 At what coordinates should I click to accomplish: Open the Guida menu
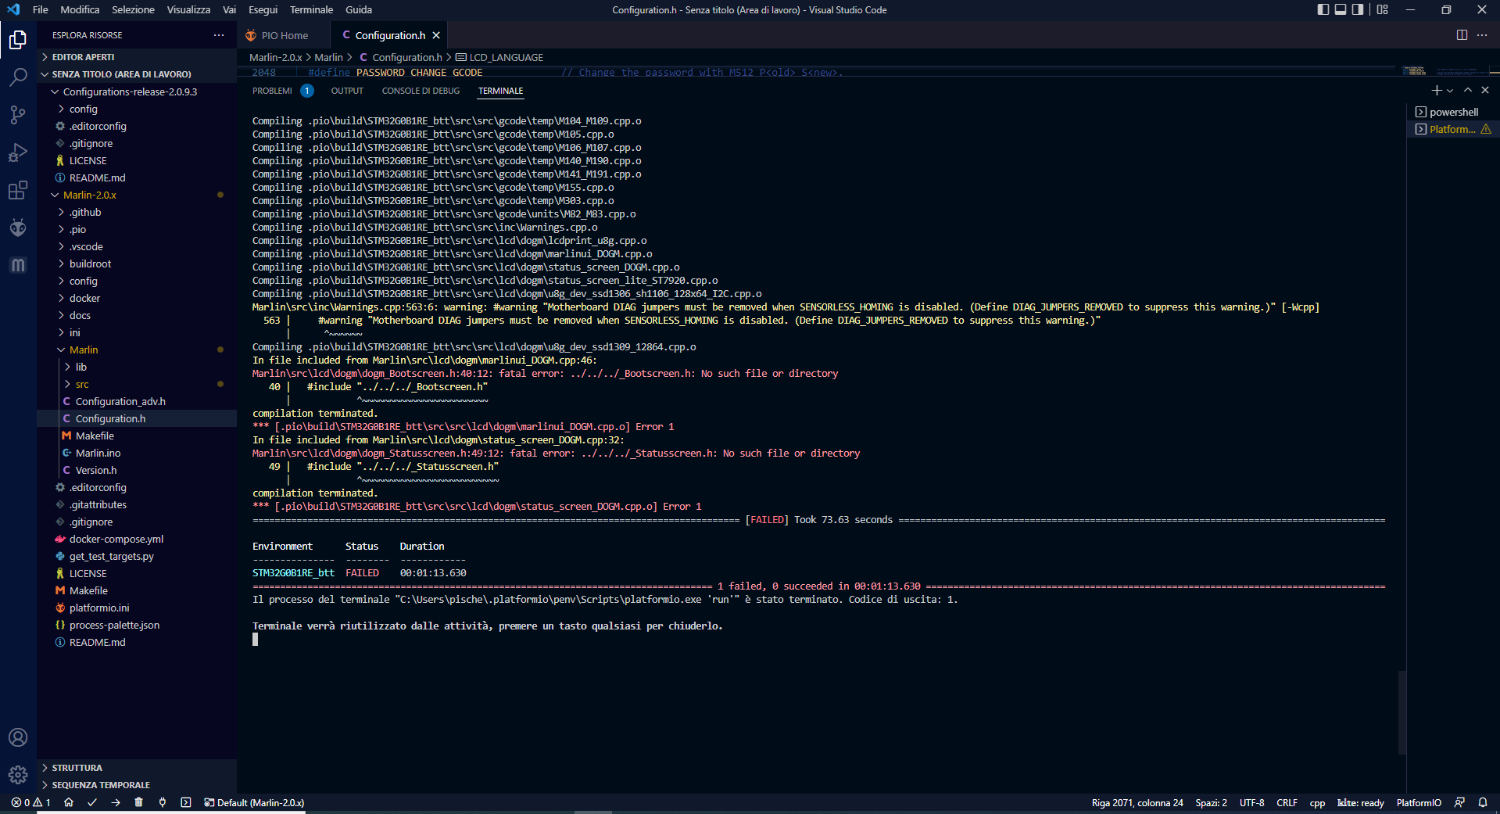359,10
